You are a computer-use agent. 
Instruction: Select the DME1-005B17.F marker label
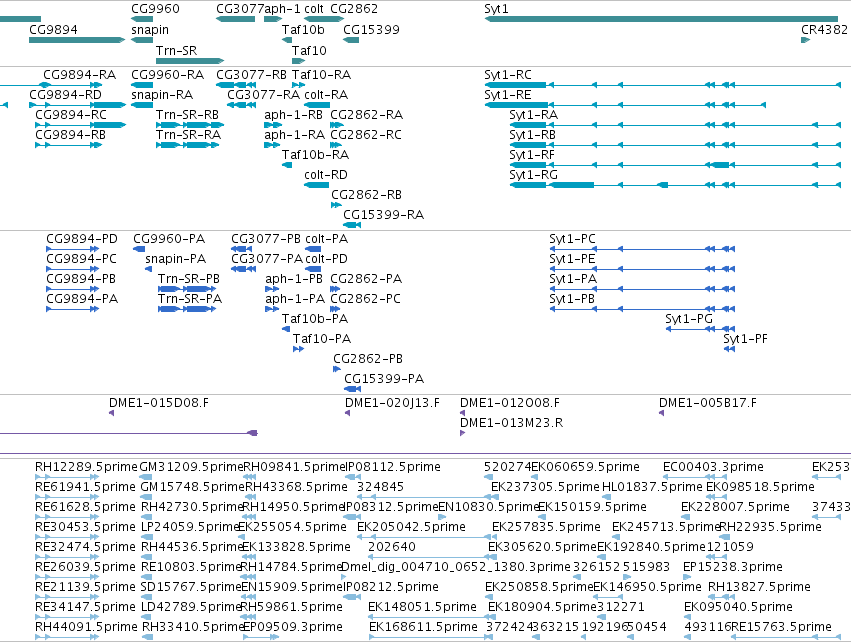(708, 403)
